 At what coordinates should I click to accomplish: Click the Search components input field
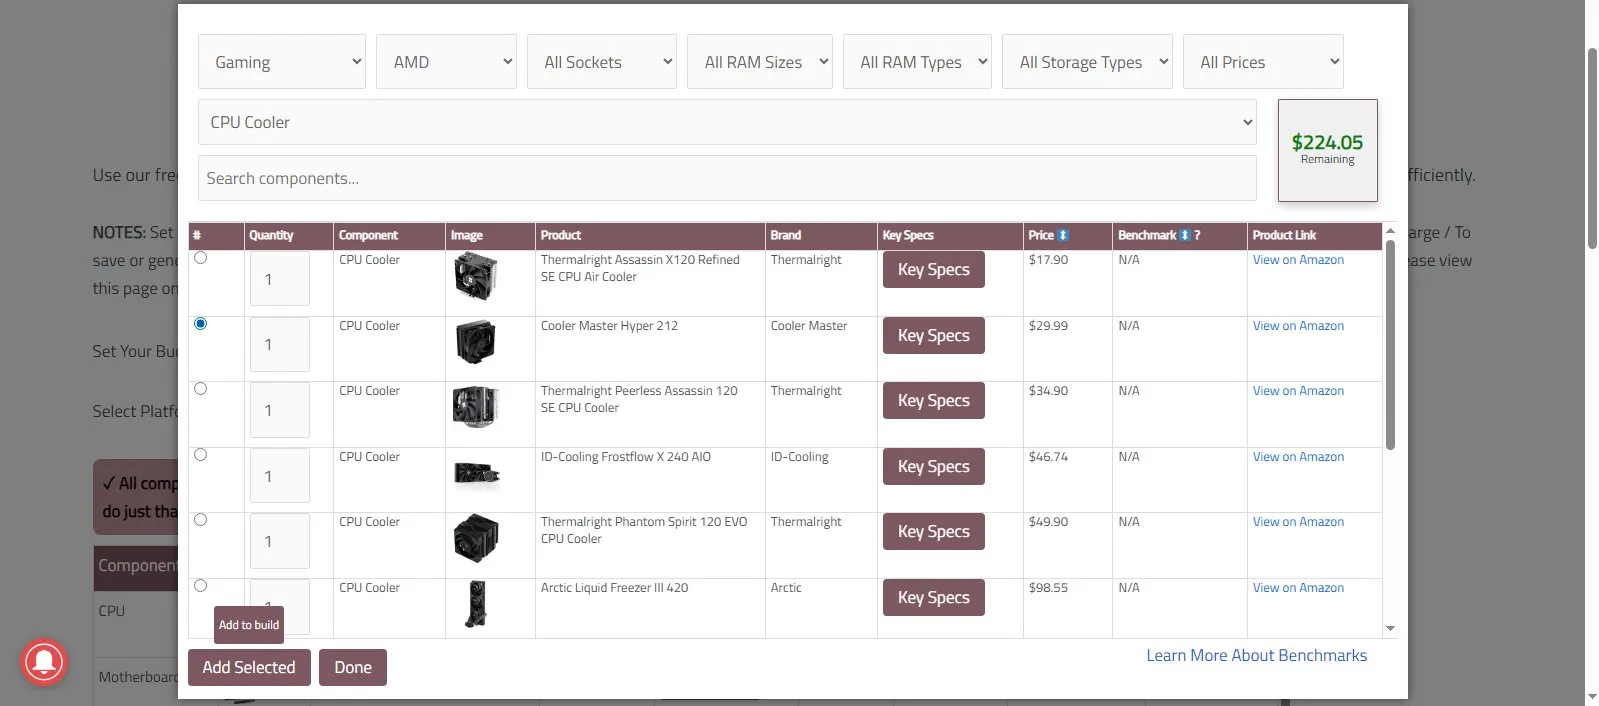tap(727, 178)
